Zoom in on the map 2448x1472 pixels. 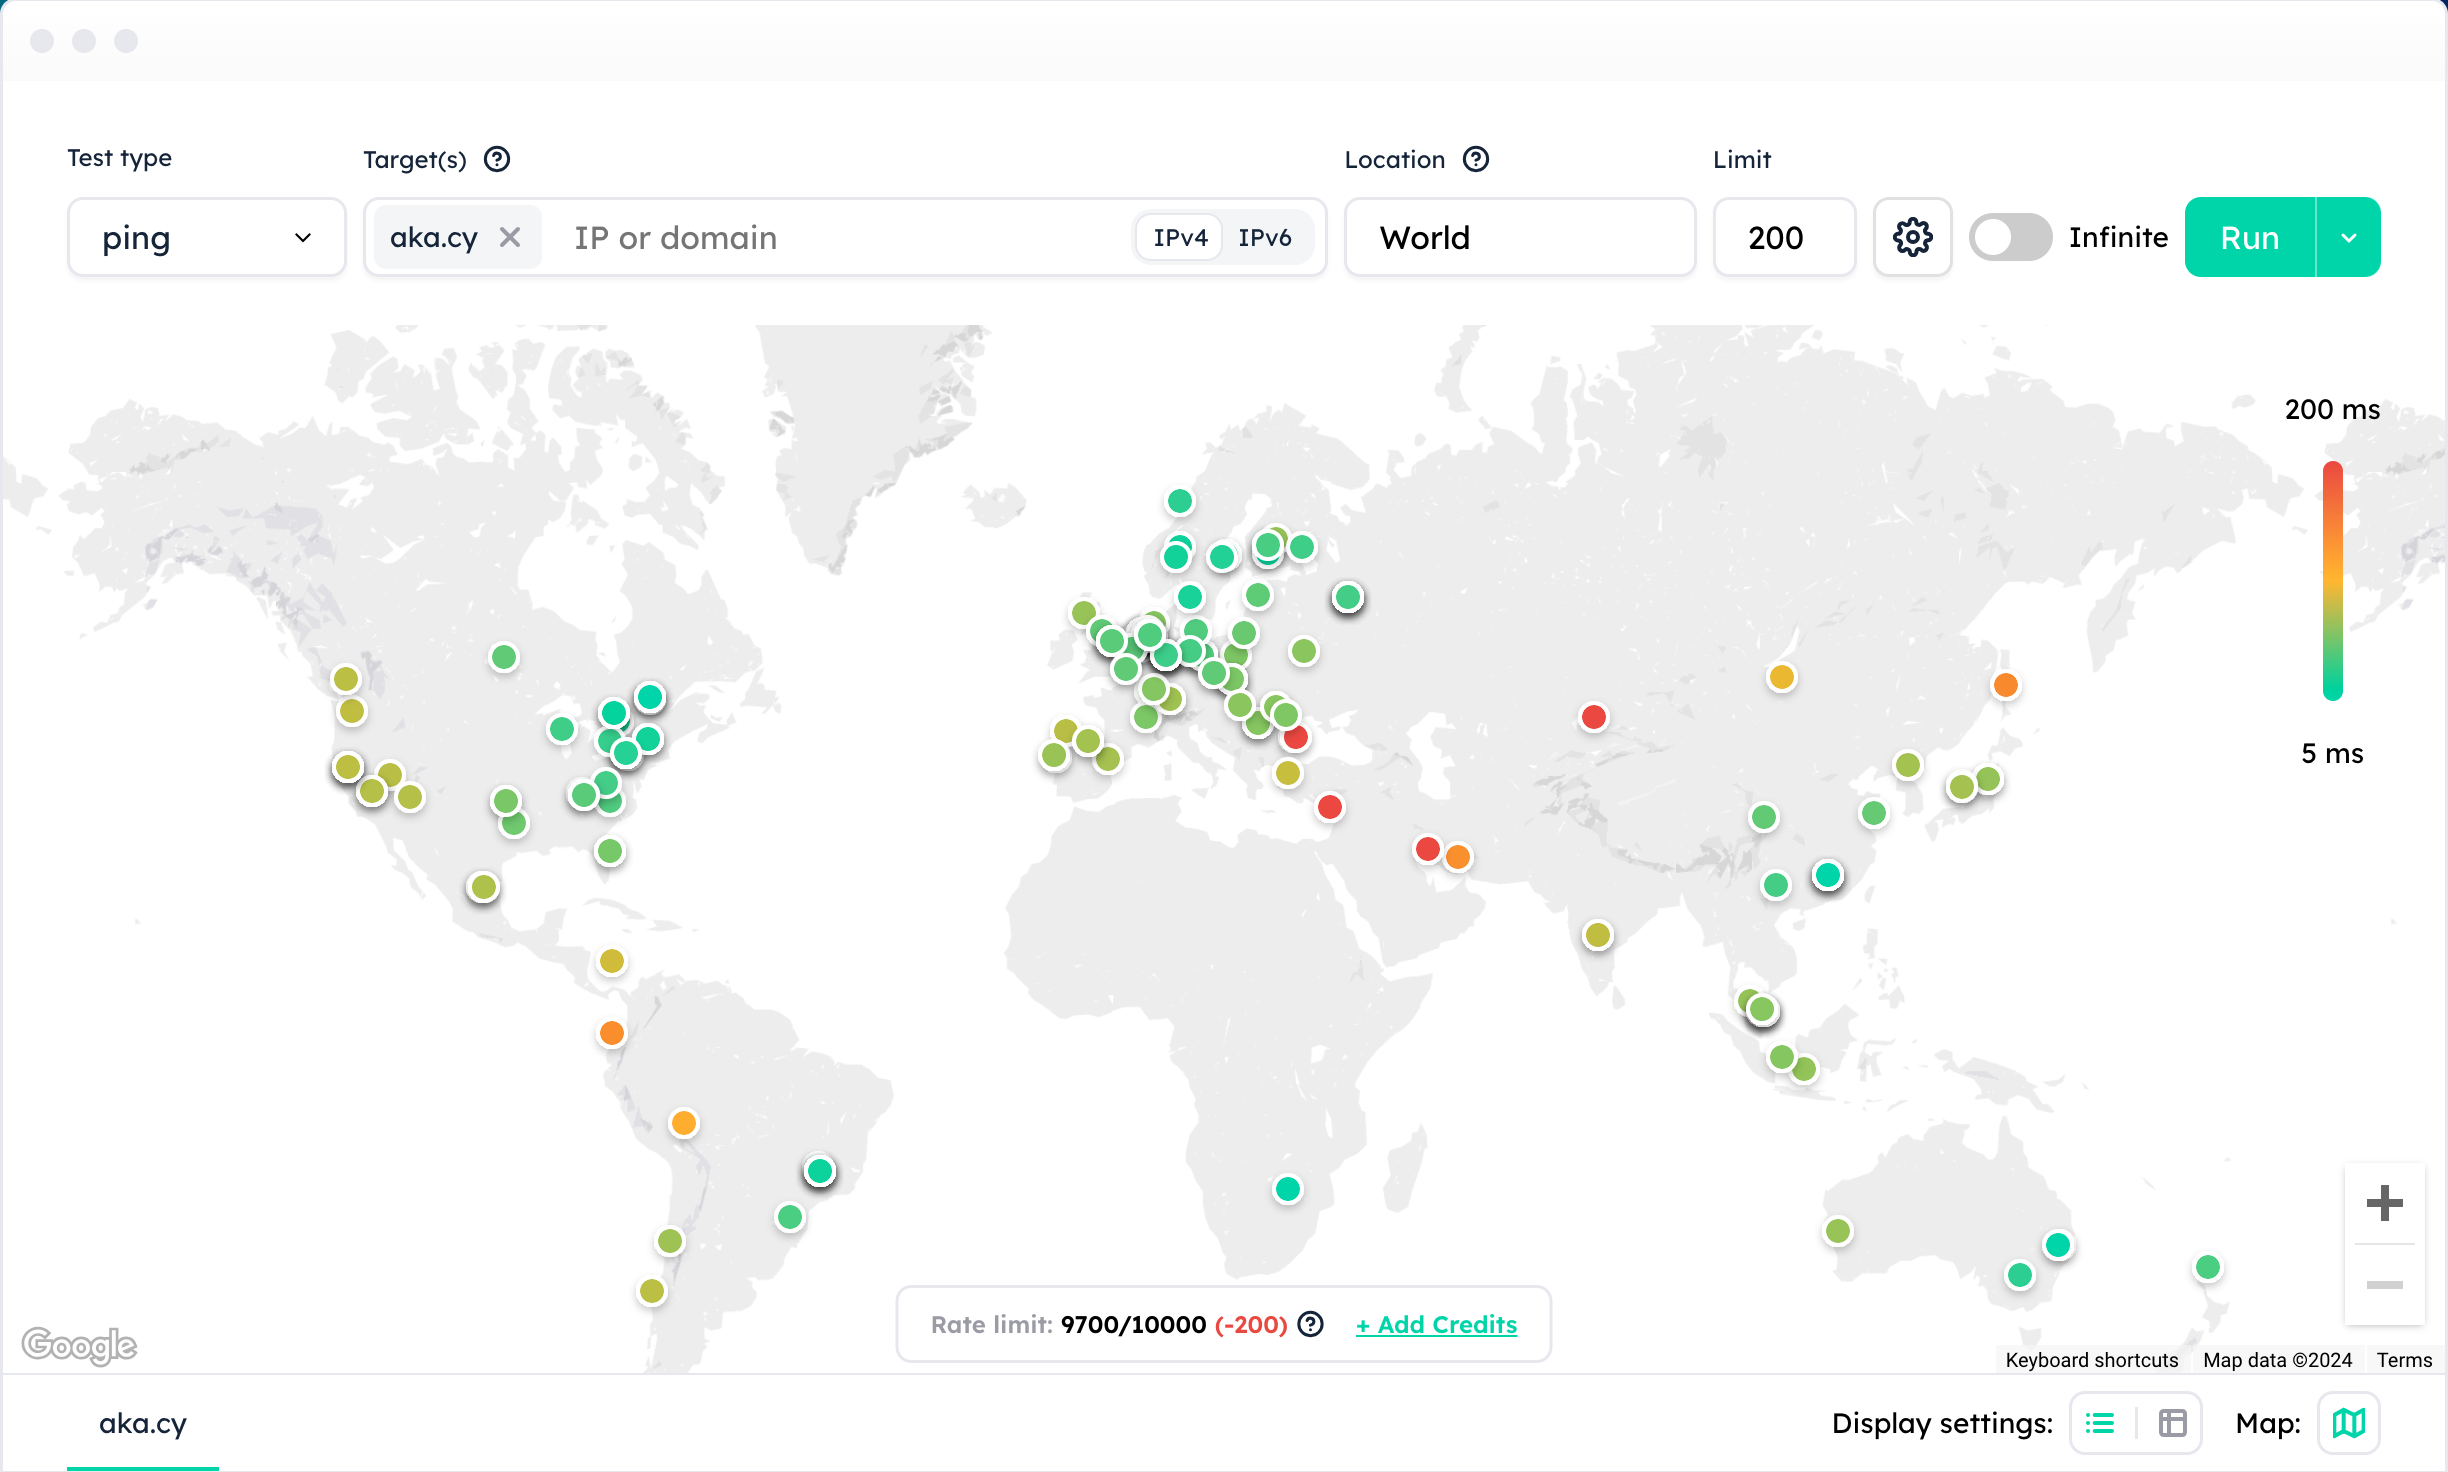[x=2384, y=1203]
